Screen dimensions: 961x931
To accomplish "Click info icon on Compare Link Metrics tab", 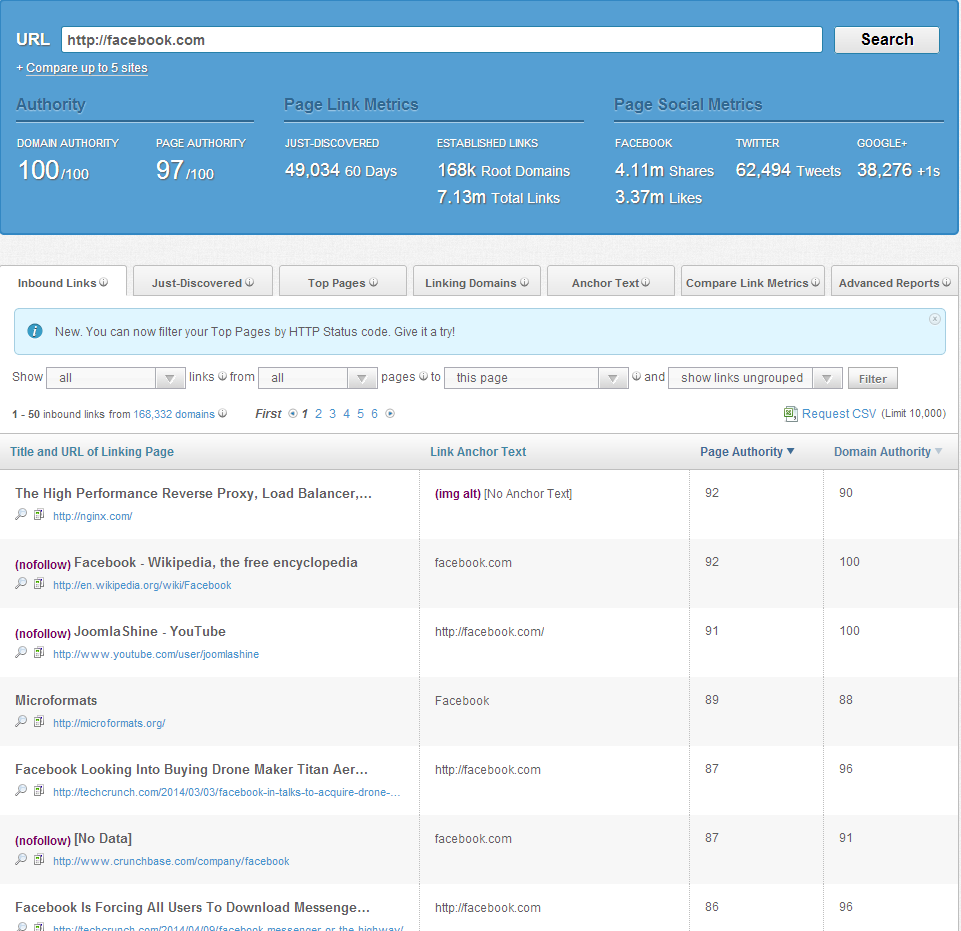I will (815, 282).
